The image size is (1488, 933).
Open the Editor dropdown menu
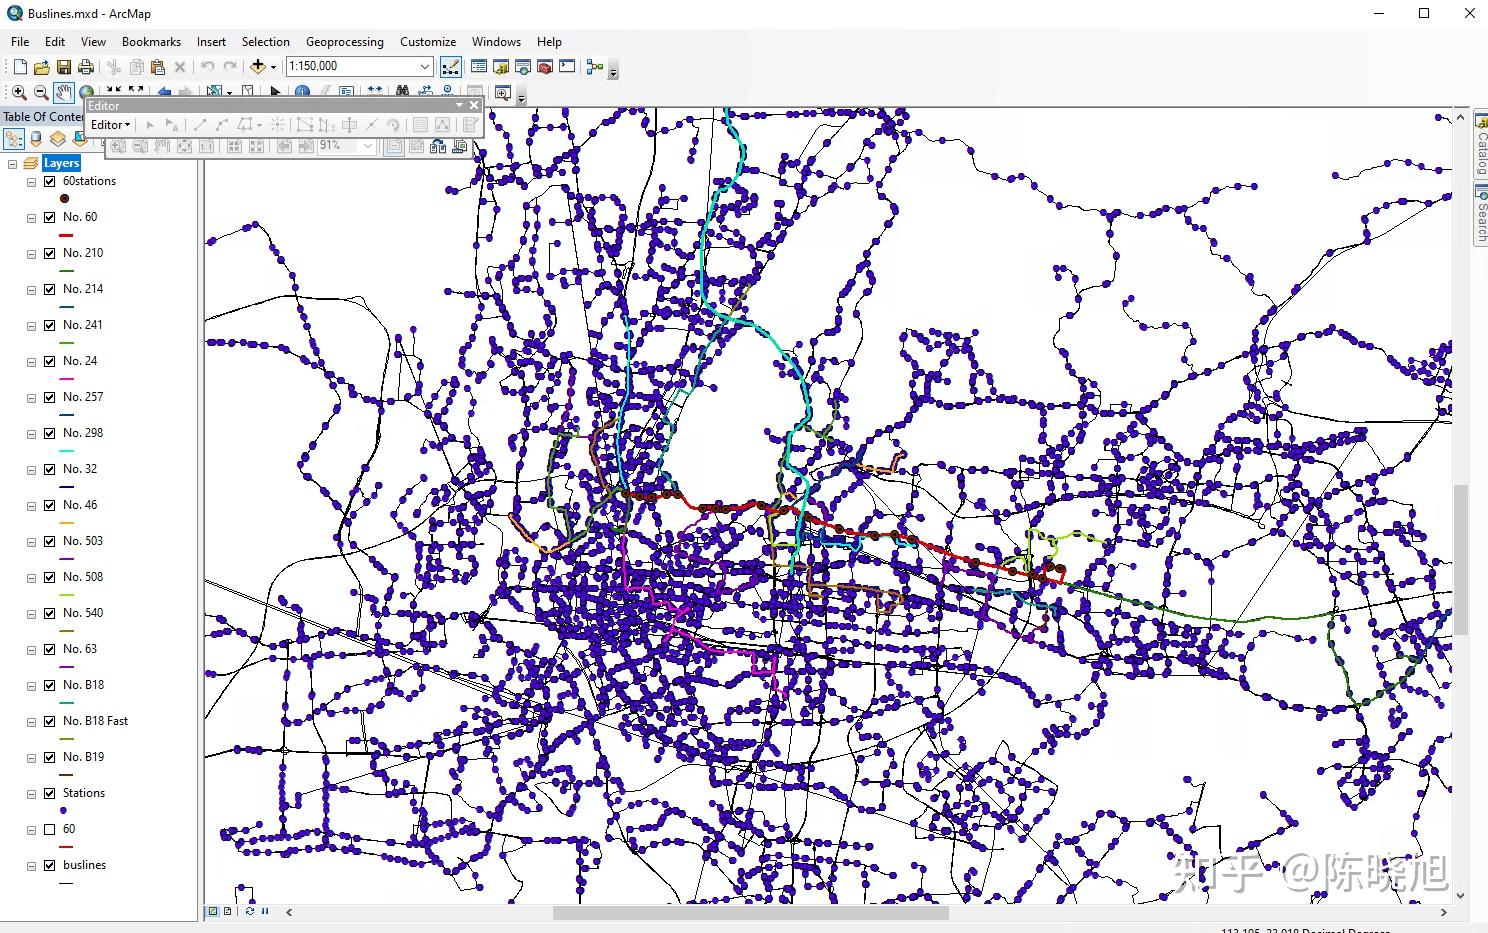click(x=110, y=124)
